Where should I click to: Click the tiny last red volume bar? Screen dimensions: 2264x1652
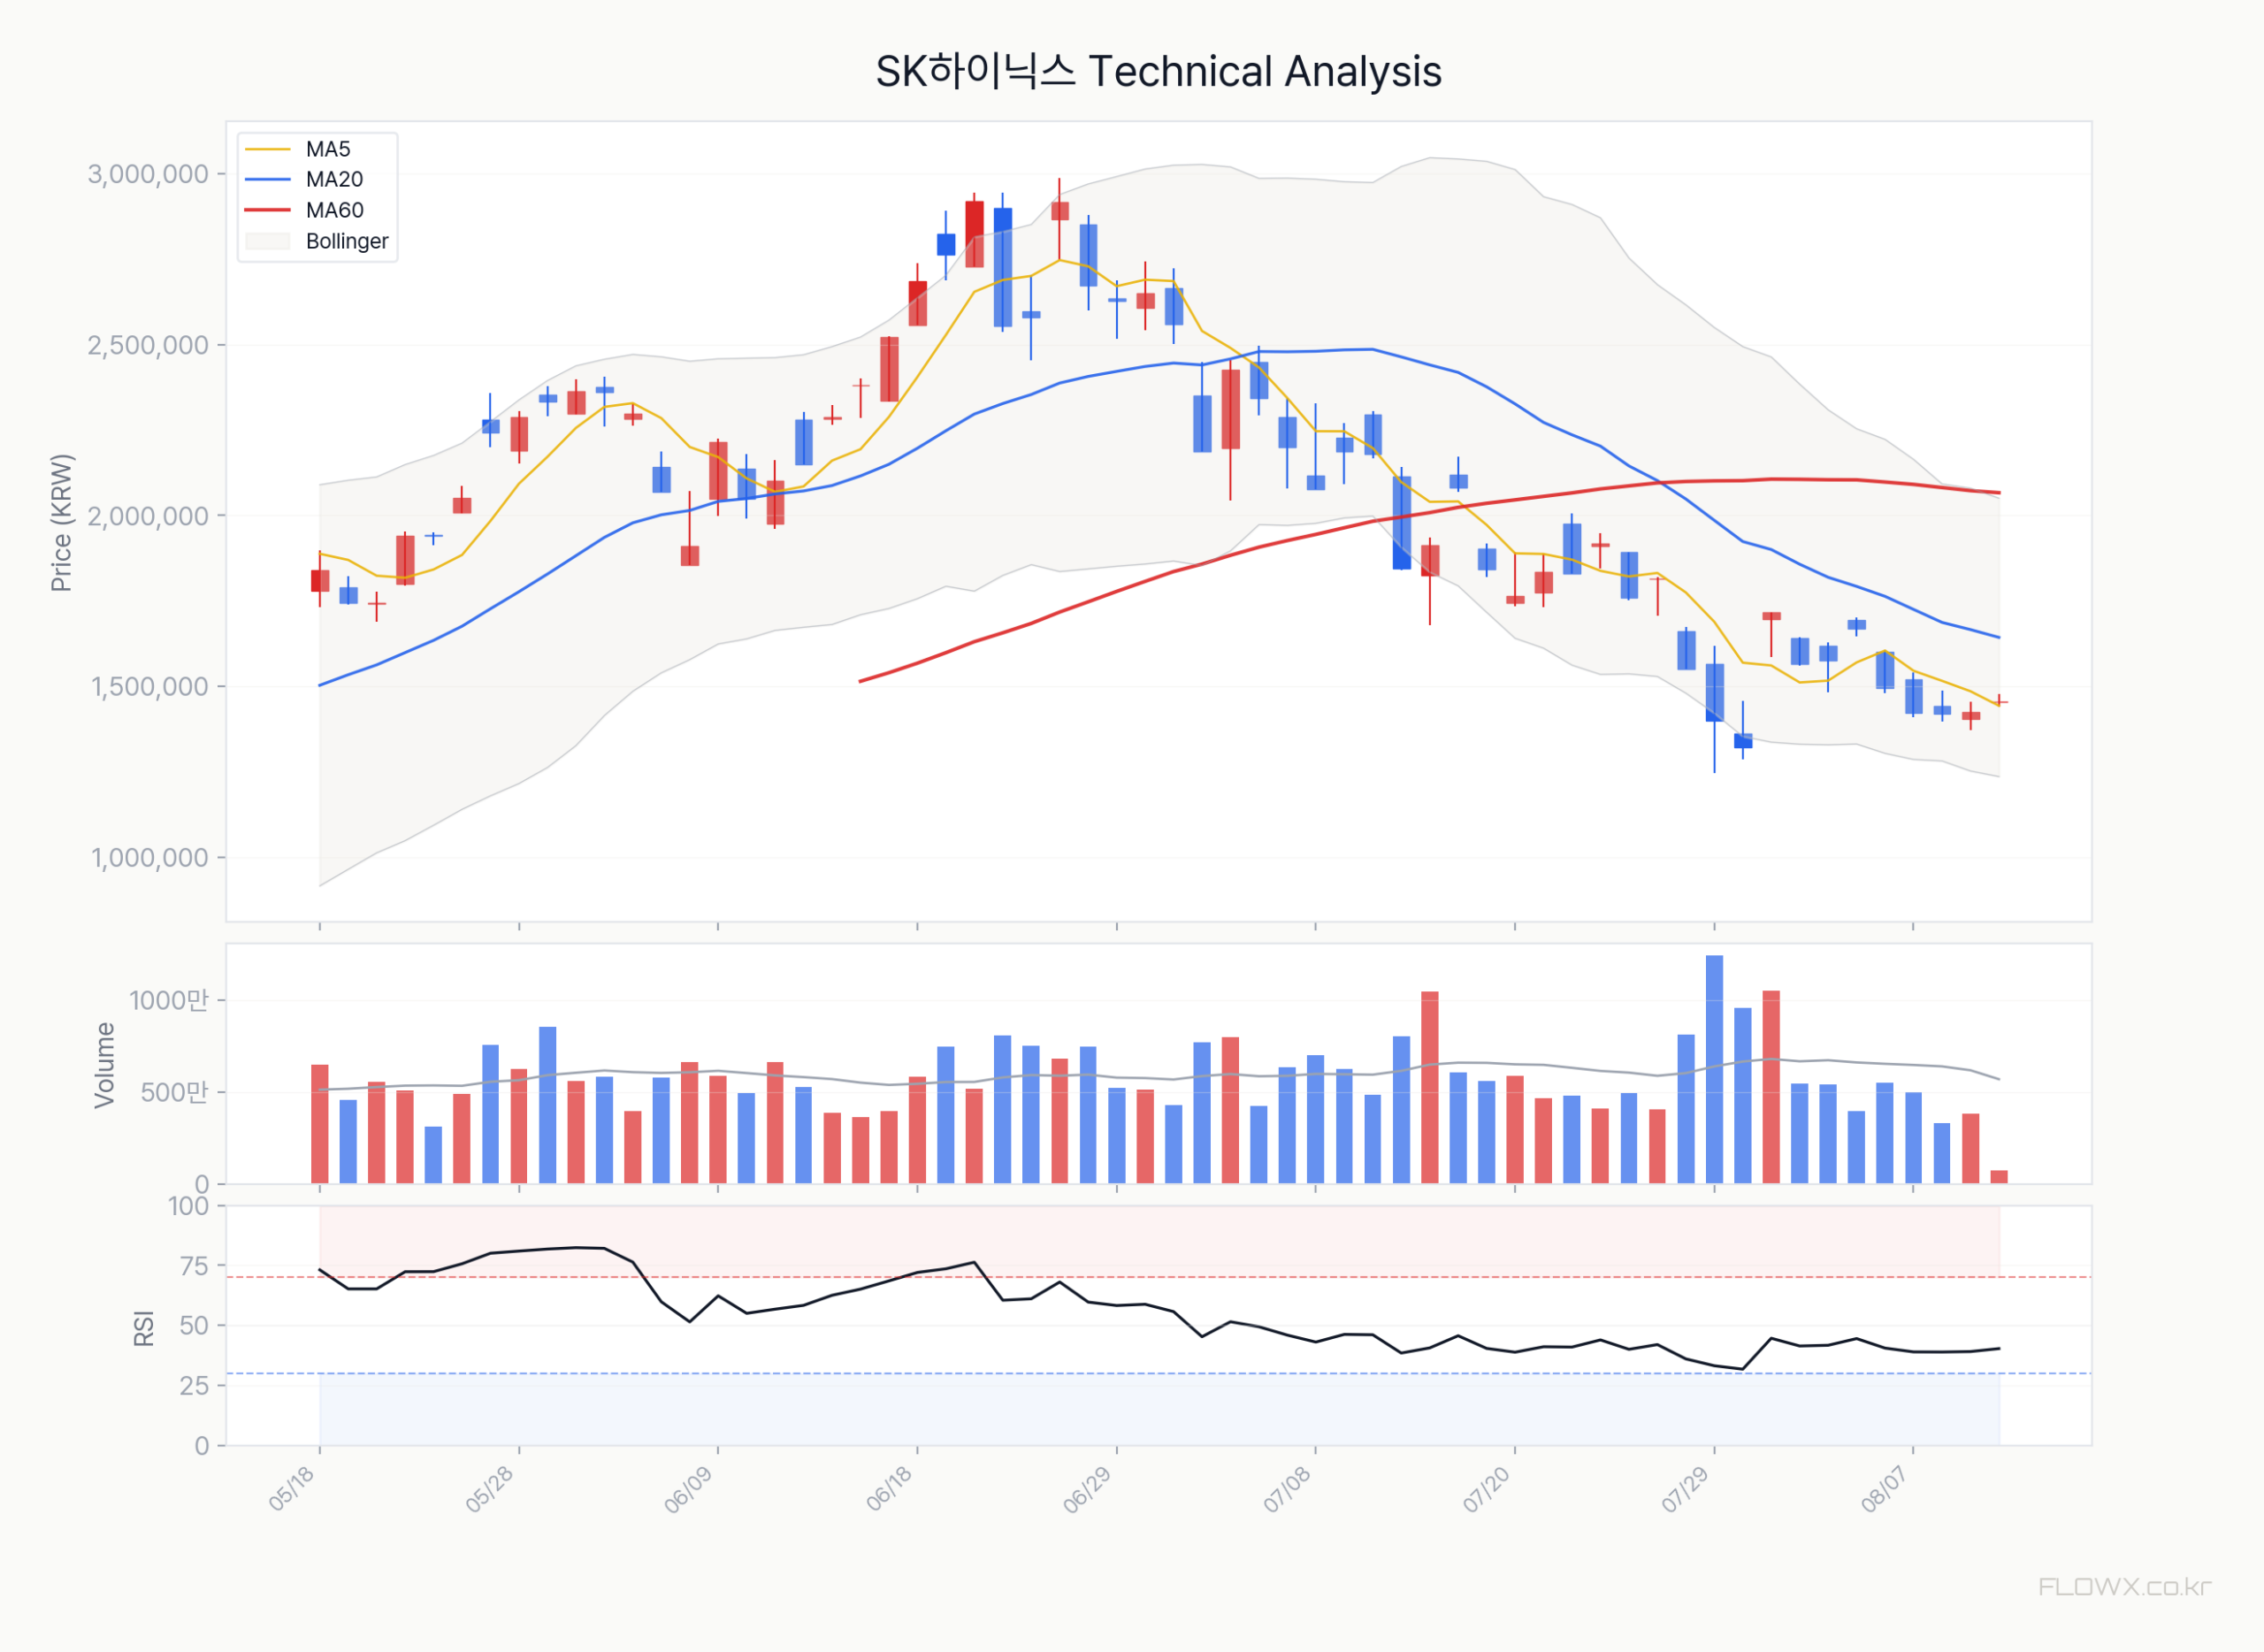click(x=1999, y=1177)
